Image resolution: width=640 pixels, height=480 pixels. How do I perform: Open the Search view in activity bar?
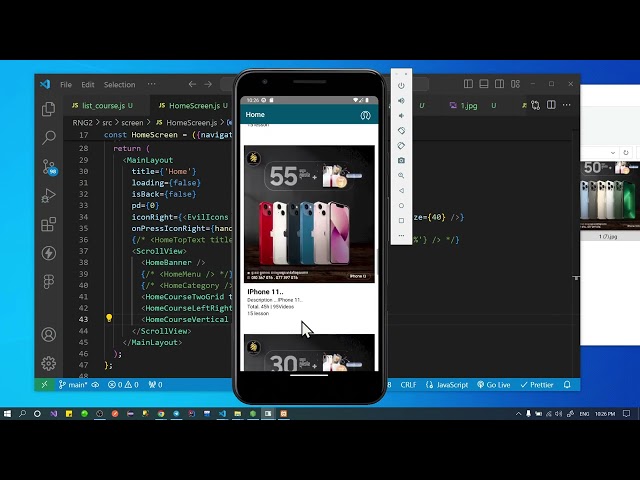point(49,138)
